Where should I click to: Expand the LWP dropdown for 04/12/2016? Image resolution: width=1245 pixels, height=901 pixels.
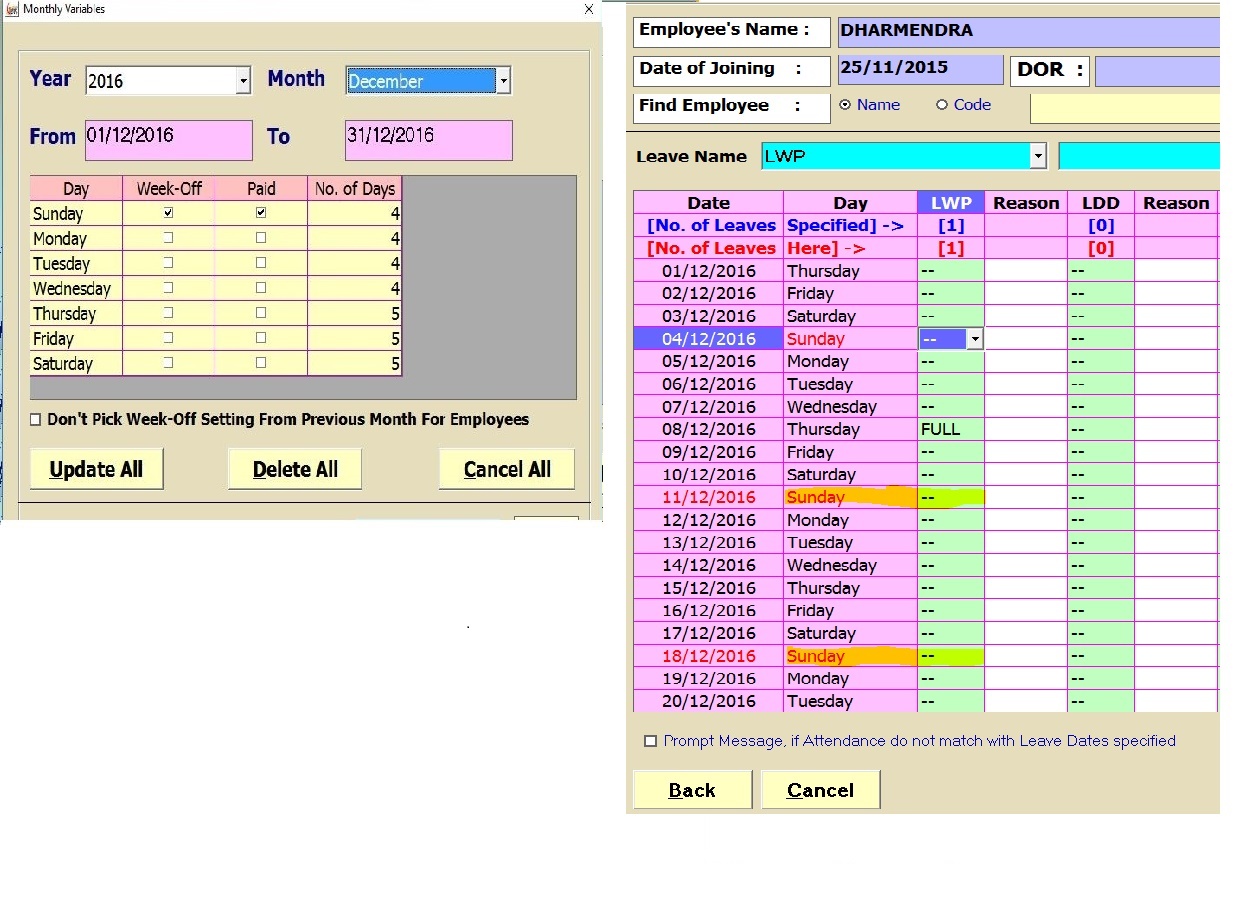click(x=975, y=339)
